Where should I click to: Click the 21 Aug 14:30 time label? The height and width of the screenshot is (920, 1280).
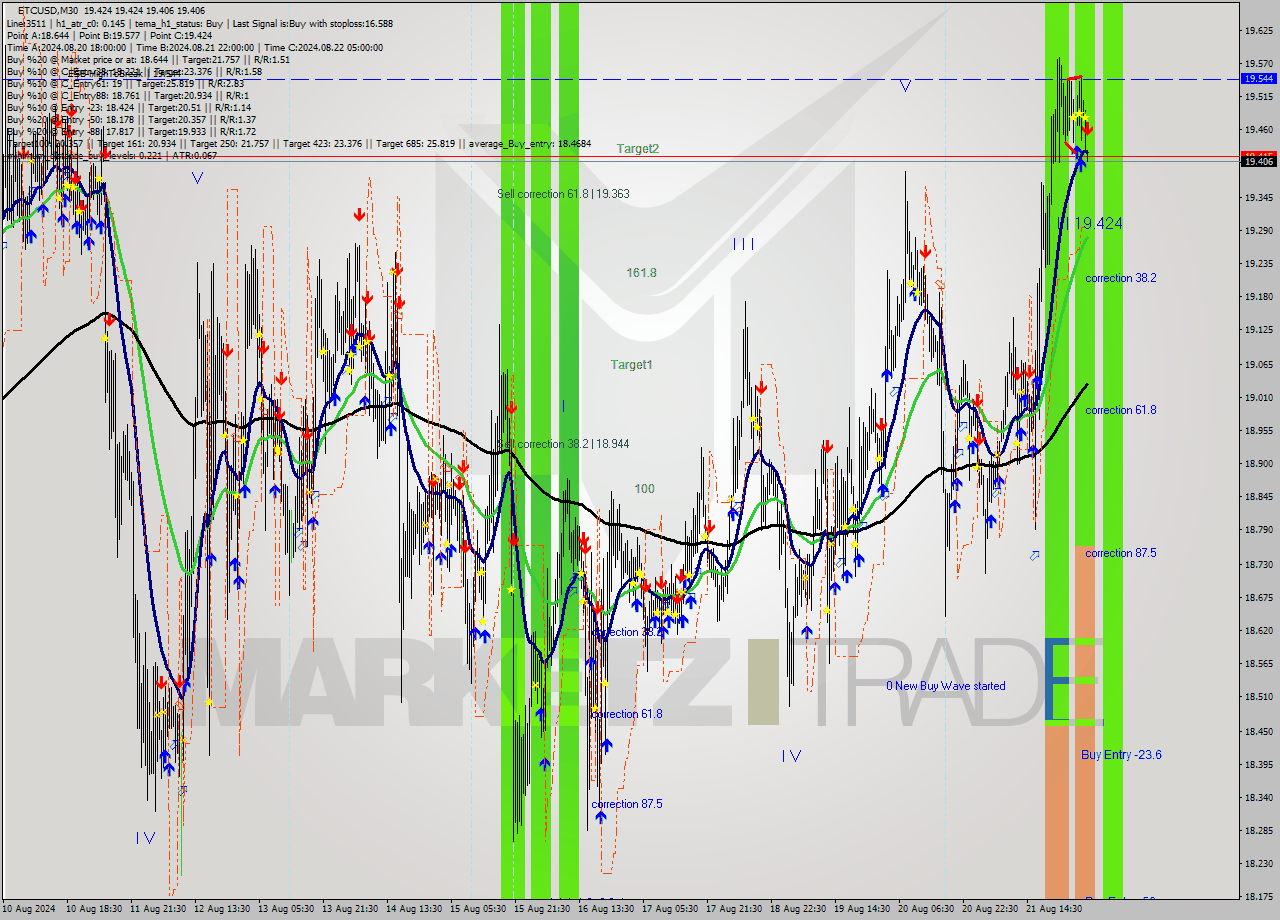click(x=1053, y=909)
